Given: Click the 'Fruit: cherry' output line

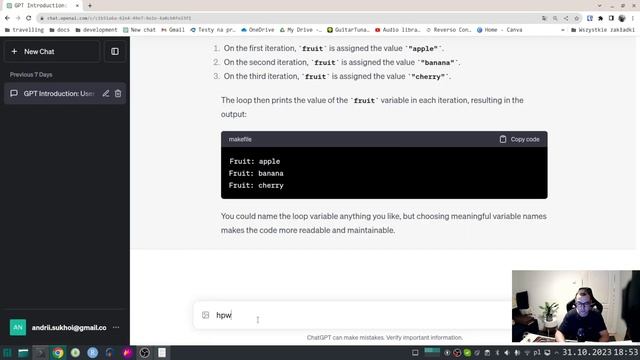Looking at the screenshot, I should click(256, 185).
